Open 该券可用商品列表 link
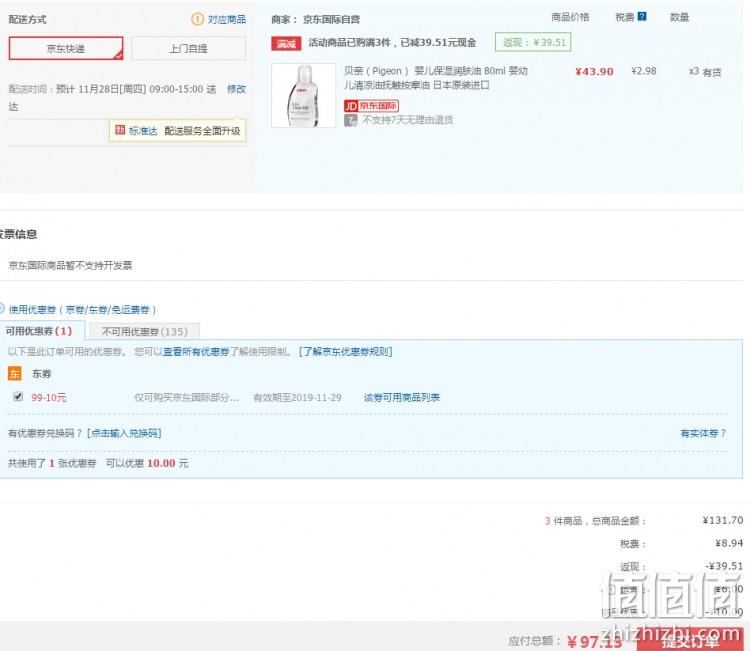This screenshot has width=750, height=651. pos(402,397)
